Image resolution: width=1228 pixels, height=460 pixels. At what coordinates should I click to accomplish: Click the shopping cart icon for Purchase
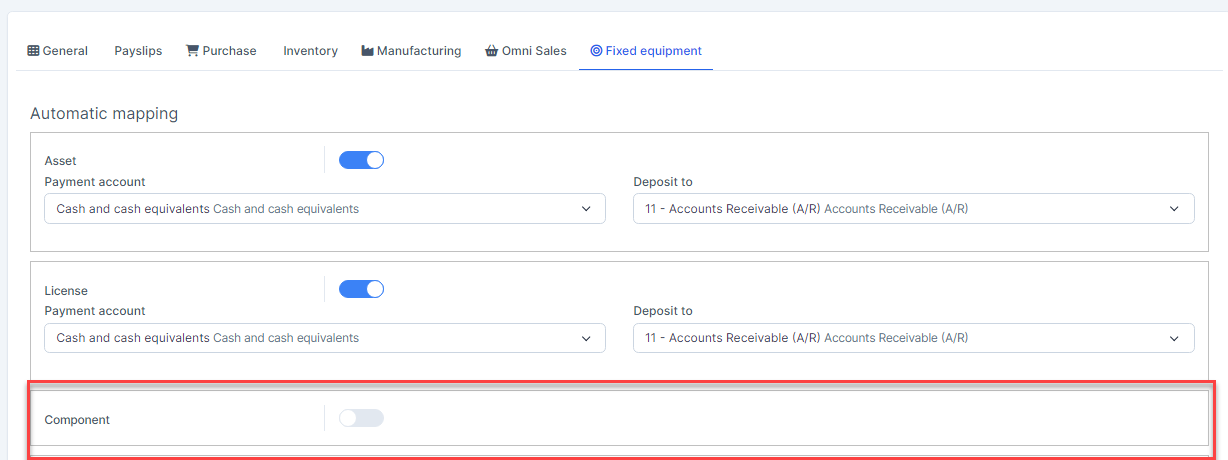pyautogui.click(x=192, y=51)
